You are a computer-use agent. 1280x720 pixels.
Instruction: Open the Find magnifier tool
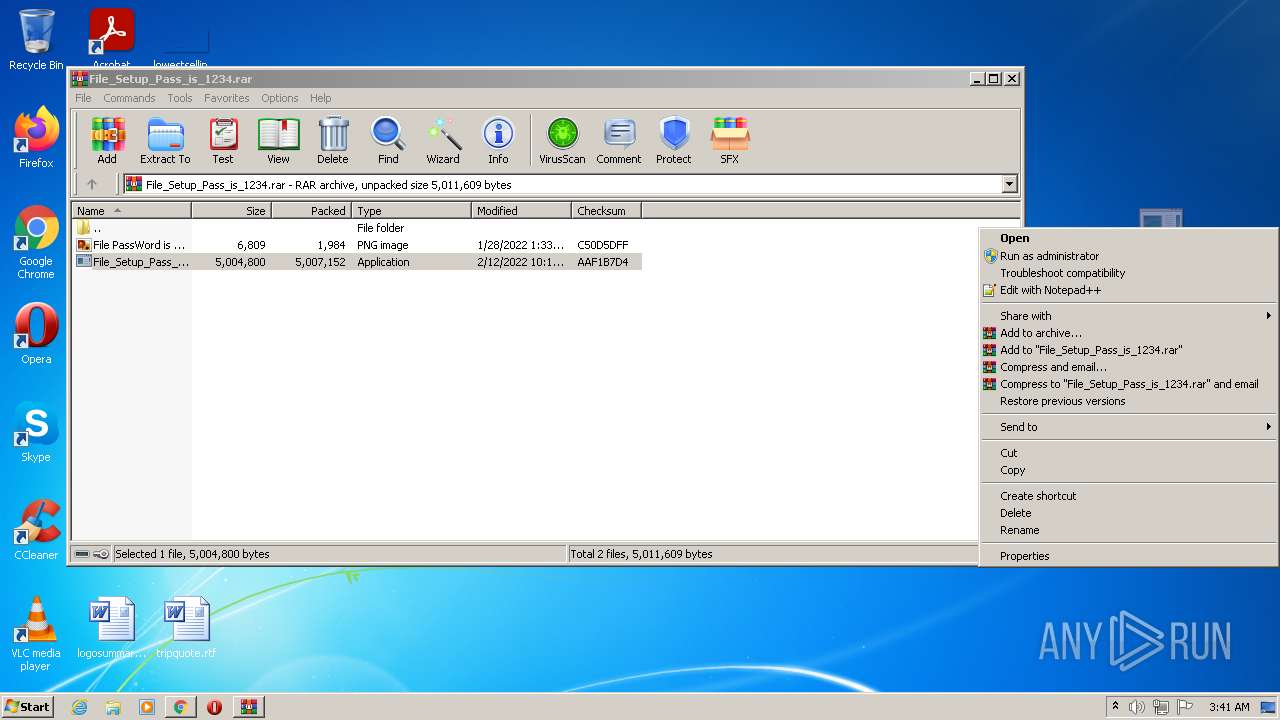(x=388, y=141)
